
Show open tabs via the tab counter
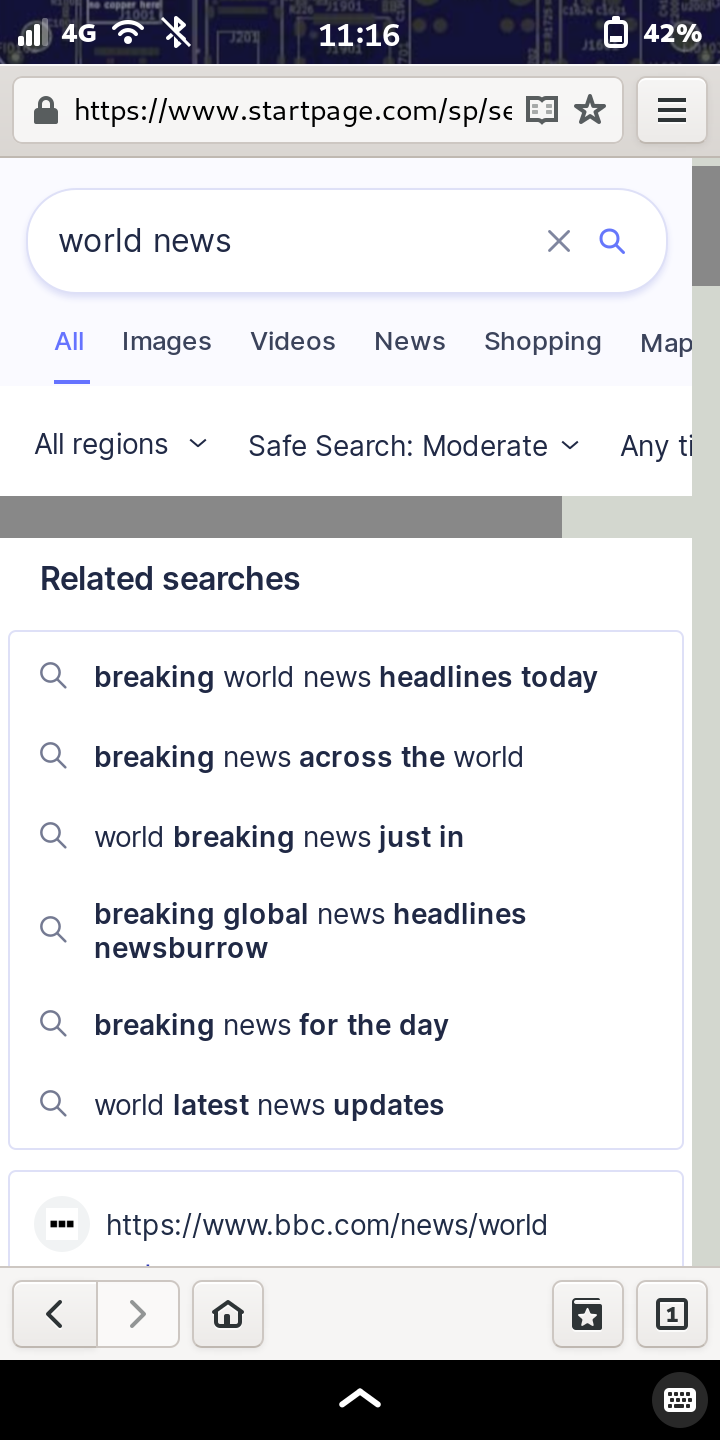(672, 1314)
